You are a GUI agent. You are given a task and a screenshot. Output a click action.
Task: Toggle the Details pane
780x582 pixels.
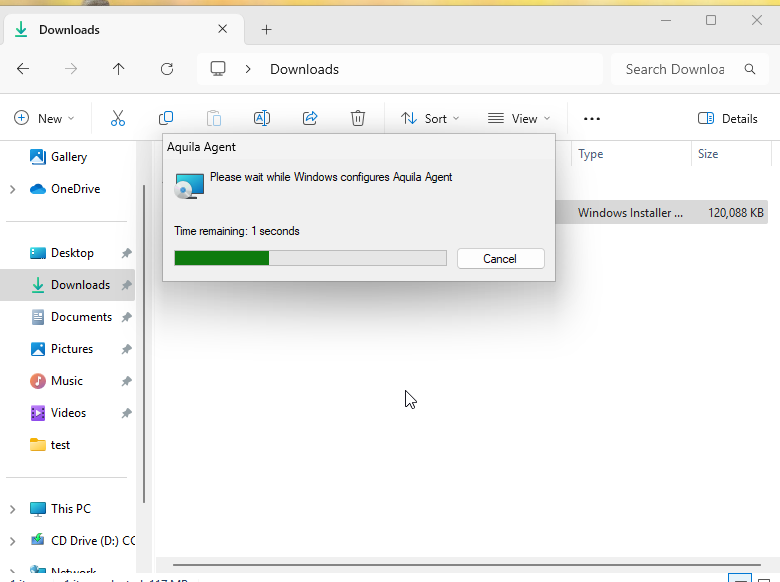click(727, 118)
